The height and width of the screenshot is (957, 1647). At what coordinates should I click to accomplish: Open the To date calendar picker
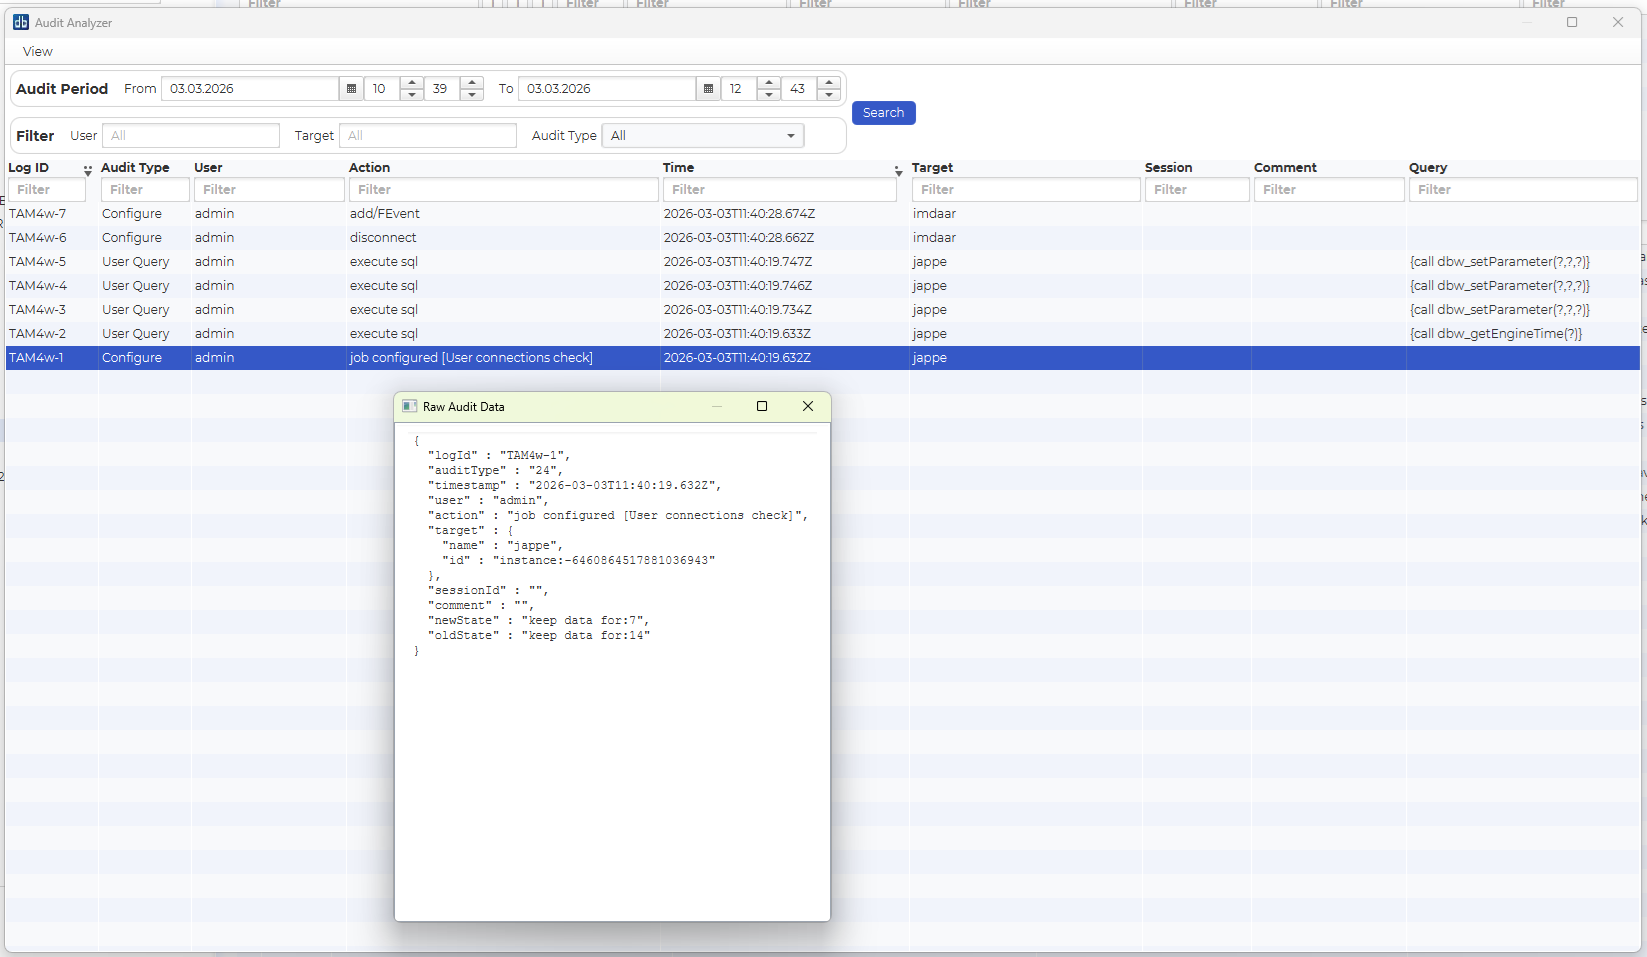tap(708, 89)
